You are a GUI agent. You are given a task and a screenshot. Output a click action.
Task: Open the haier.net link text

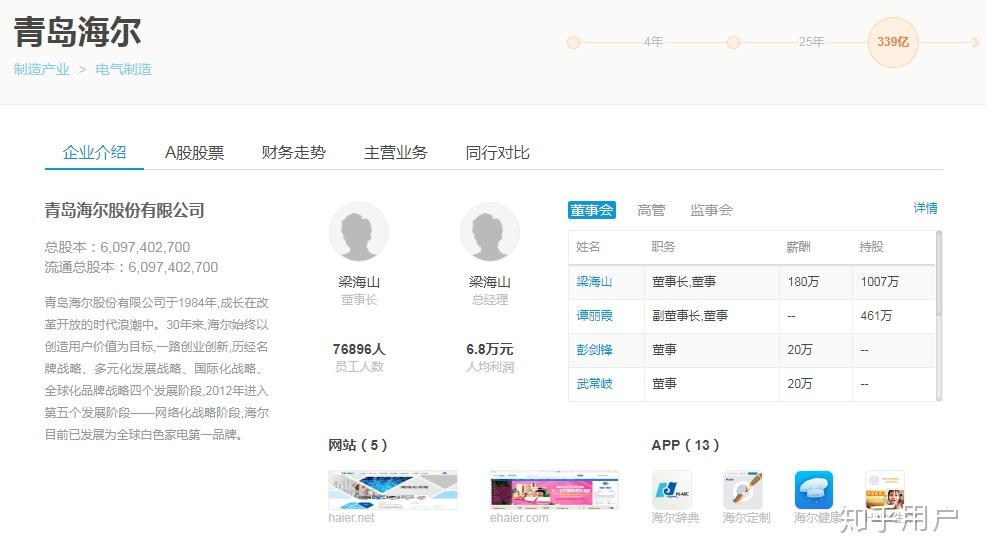[351, 518]
